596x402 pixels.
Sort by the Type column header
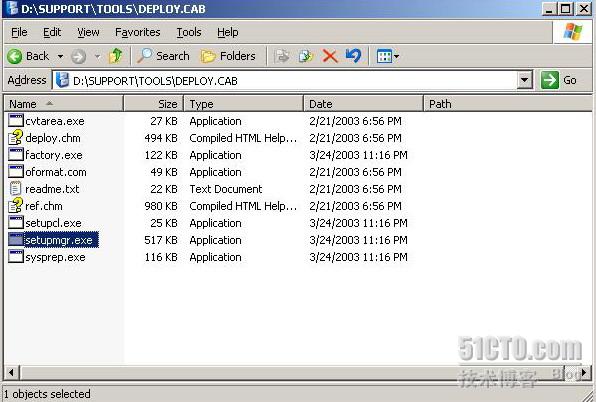click(x=243, y=104)
